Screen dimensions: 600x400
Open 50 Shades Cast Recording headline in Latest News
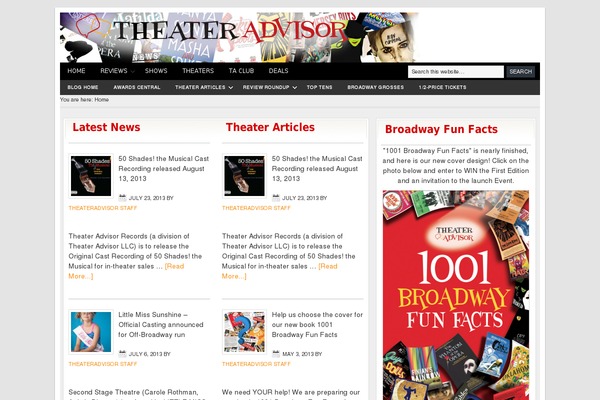point(163,168)
